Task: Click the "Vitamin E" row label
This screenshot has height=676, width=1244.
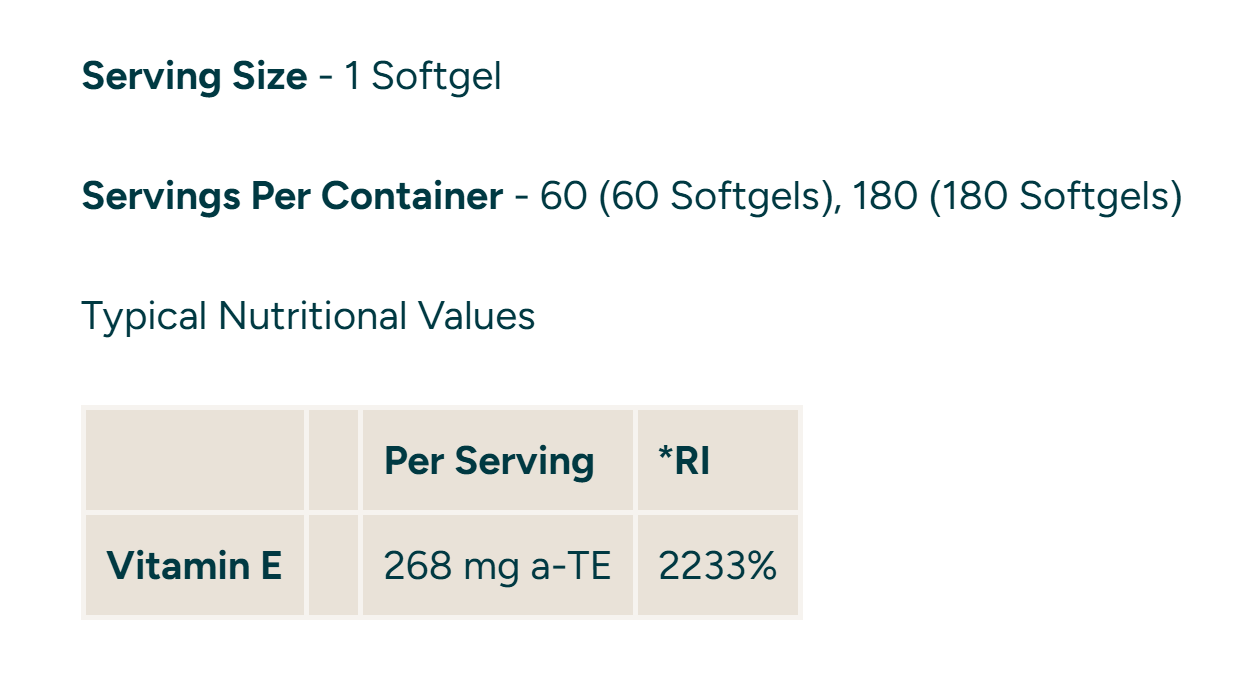Action: click(x=194, y=566)
